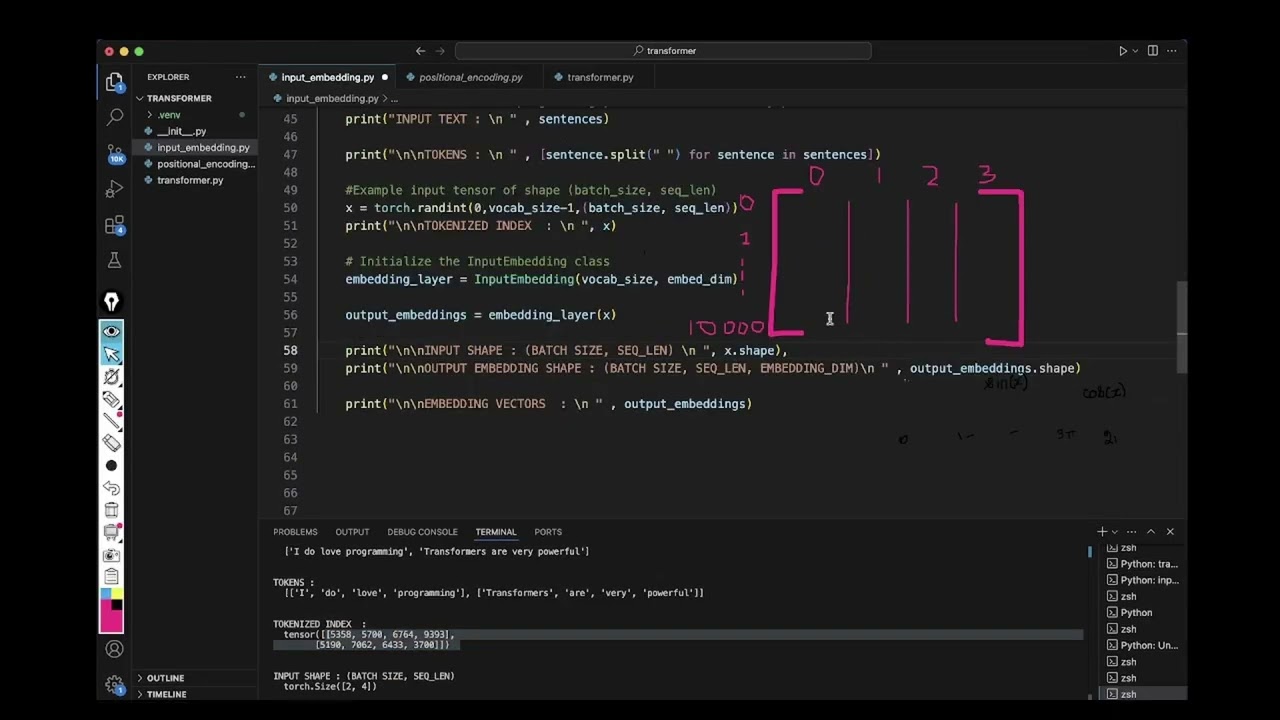Open editor more actions ellipsis menu
This screenshot has width=1280, height=720.
pyautogui.click(x=1171, y=51)
